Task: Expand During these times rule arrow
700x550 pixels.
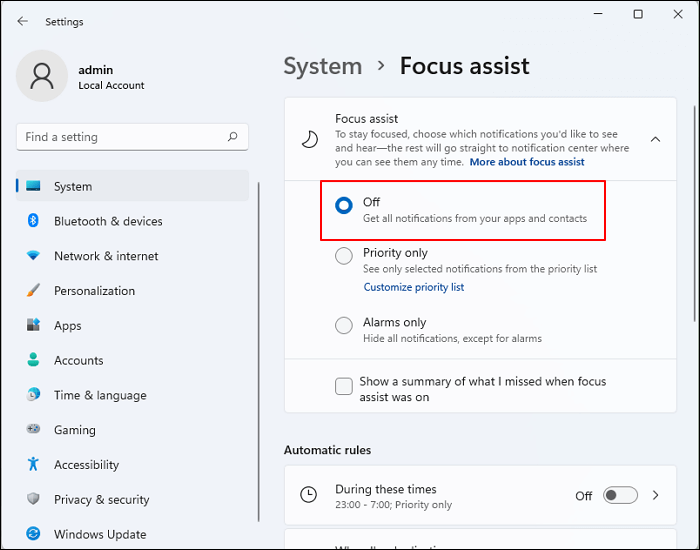Action: 655,495
